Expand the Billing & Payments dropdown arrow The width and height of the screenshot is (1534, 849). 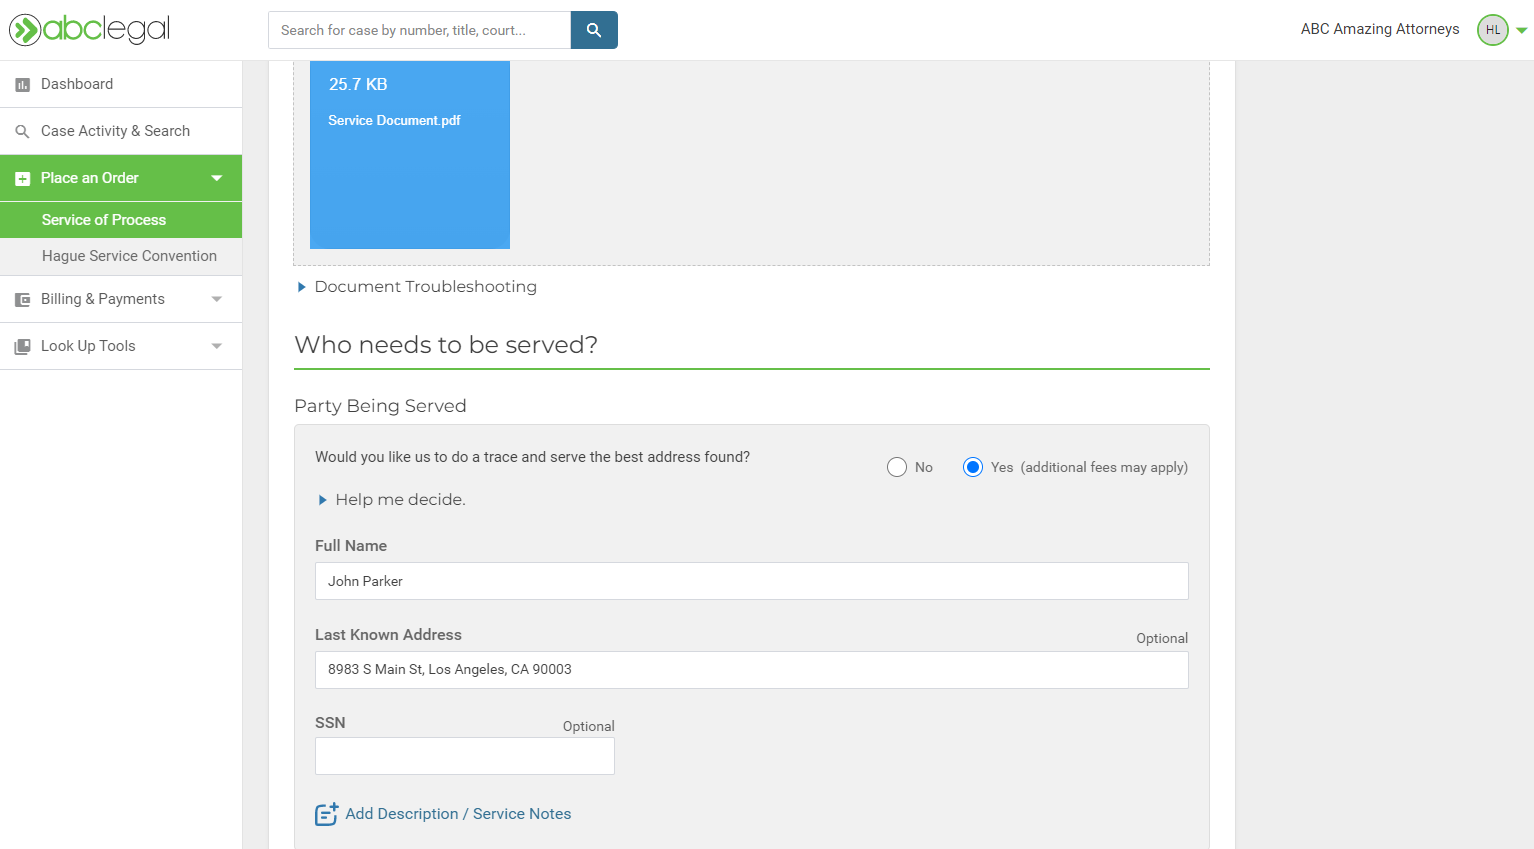tap(217, 299)
